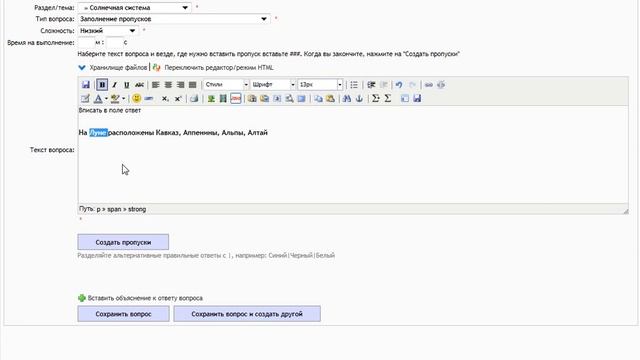Click the save icon in editor toolbar's first row

tap(85, 84)
